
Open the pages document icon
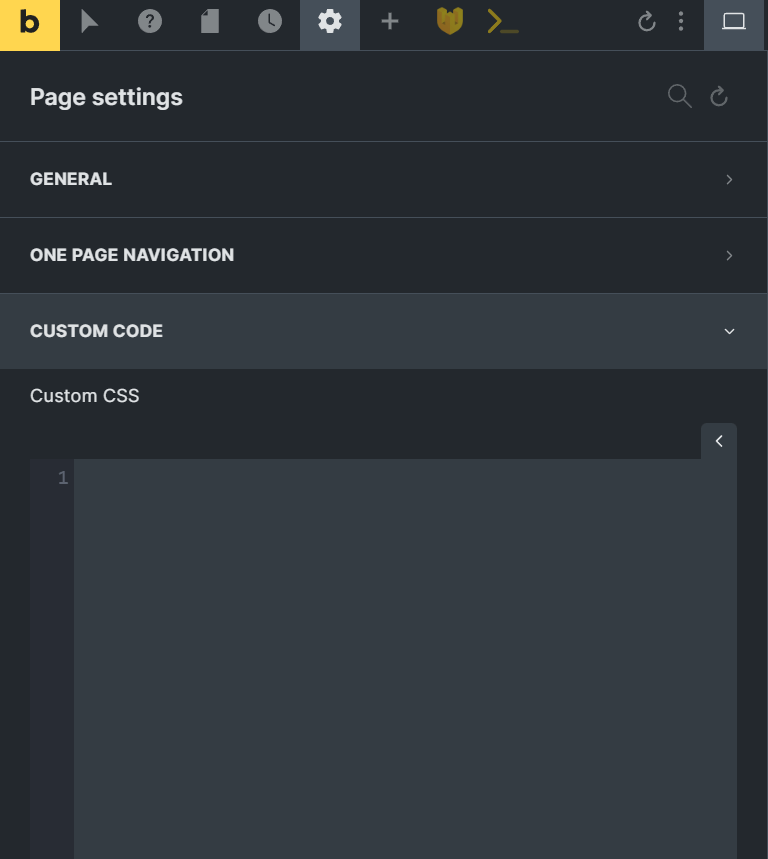[210, 22]
